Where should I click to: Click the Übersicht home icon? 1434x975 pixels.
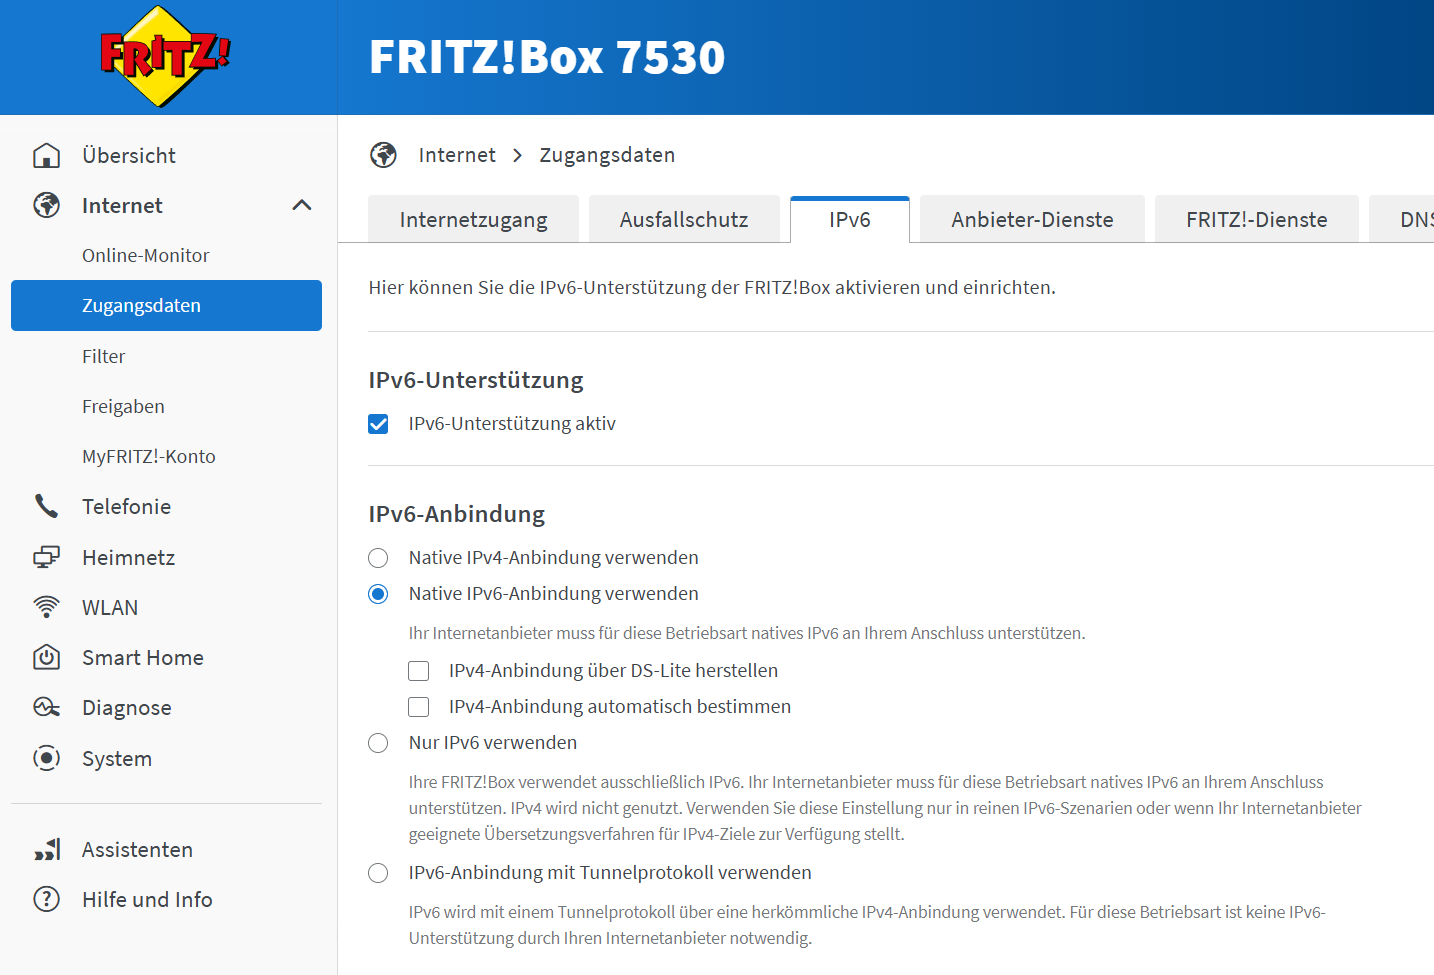click(x=46, y=155)
